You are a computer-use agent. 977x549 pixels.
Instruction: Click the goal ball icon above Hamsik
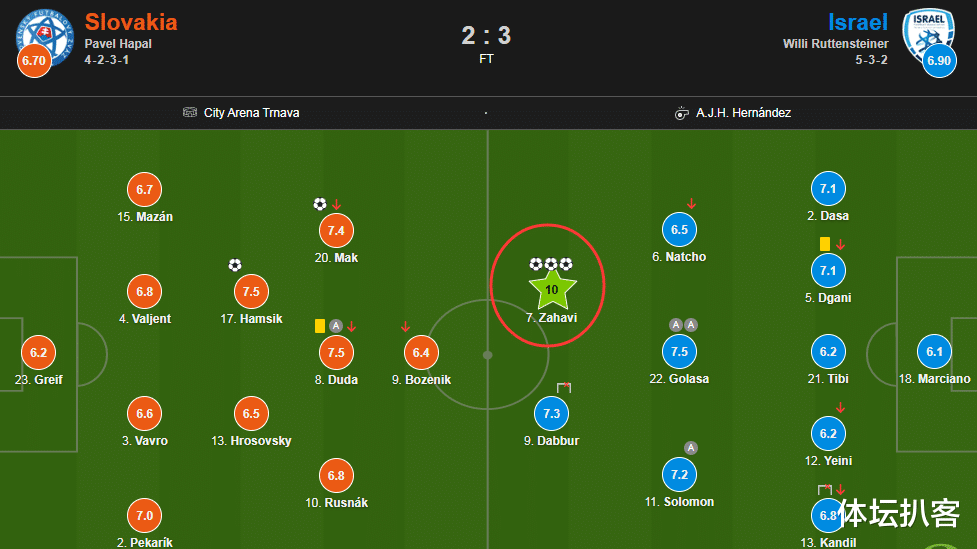[x=235, y=265]
